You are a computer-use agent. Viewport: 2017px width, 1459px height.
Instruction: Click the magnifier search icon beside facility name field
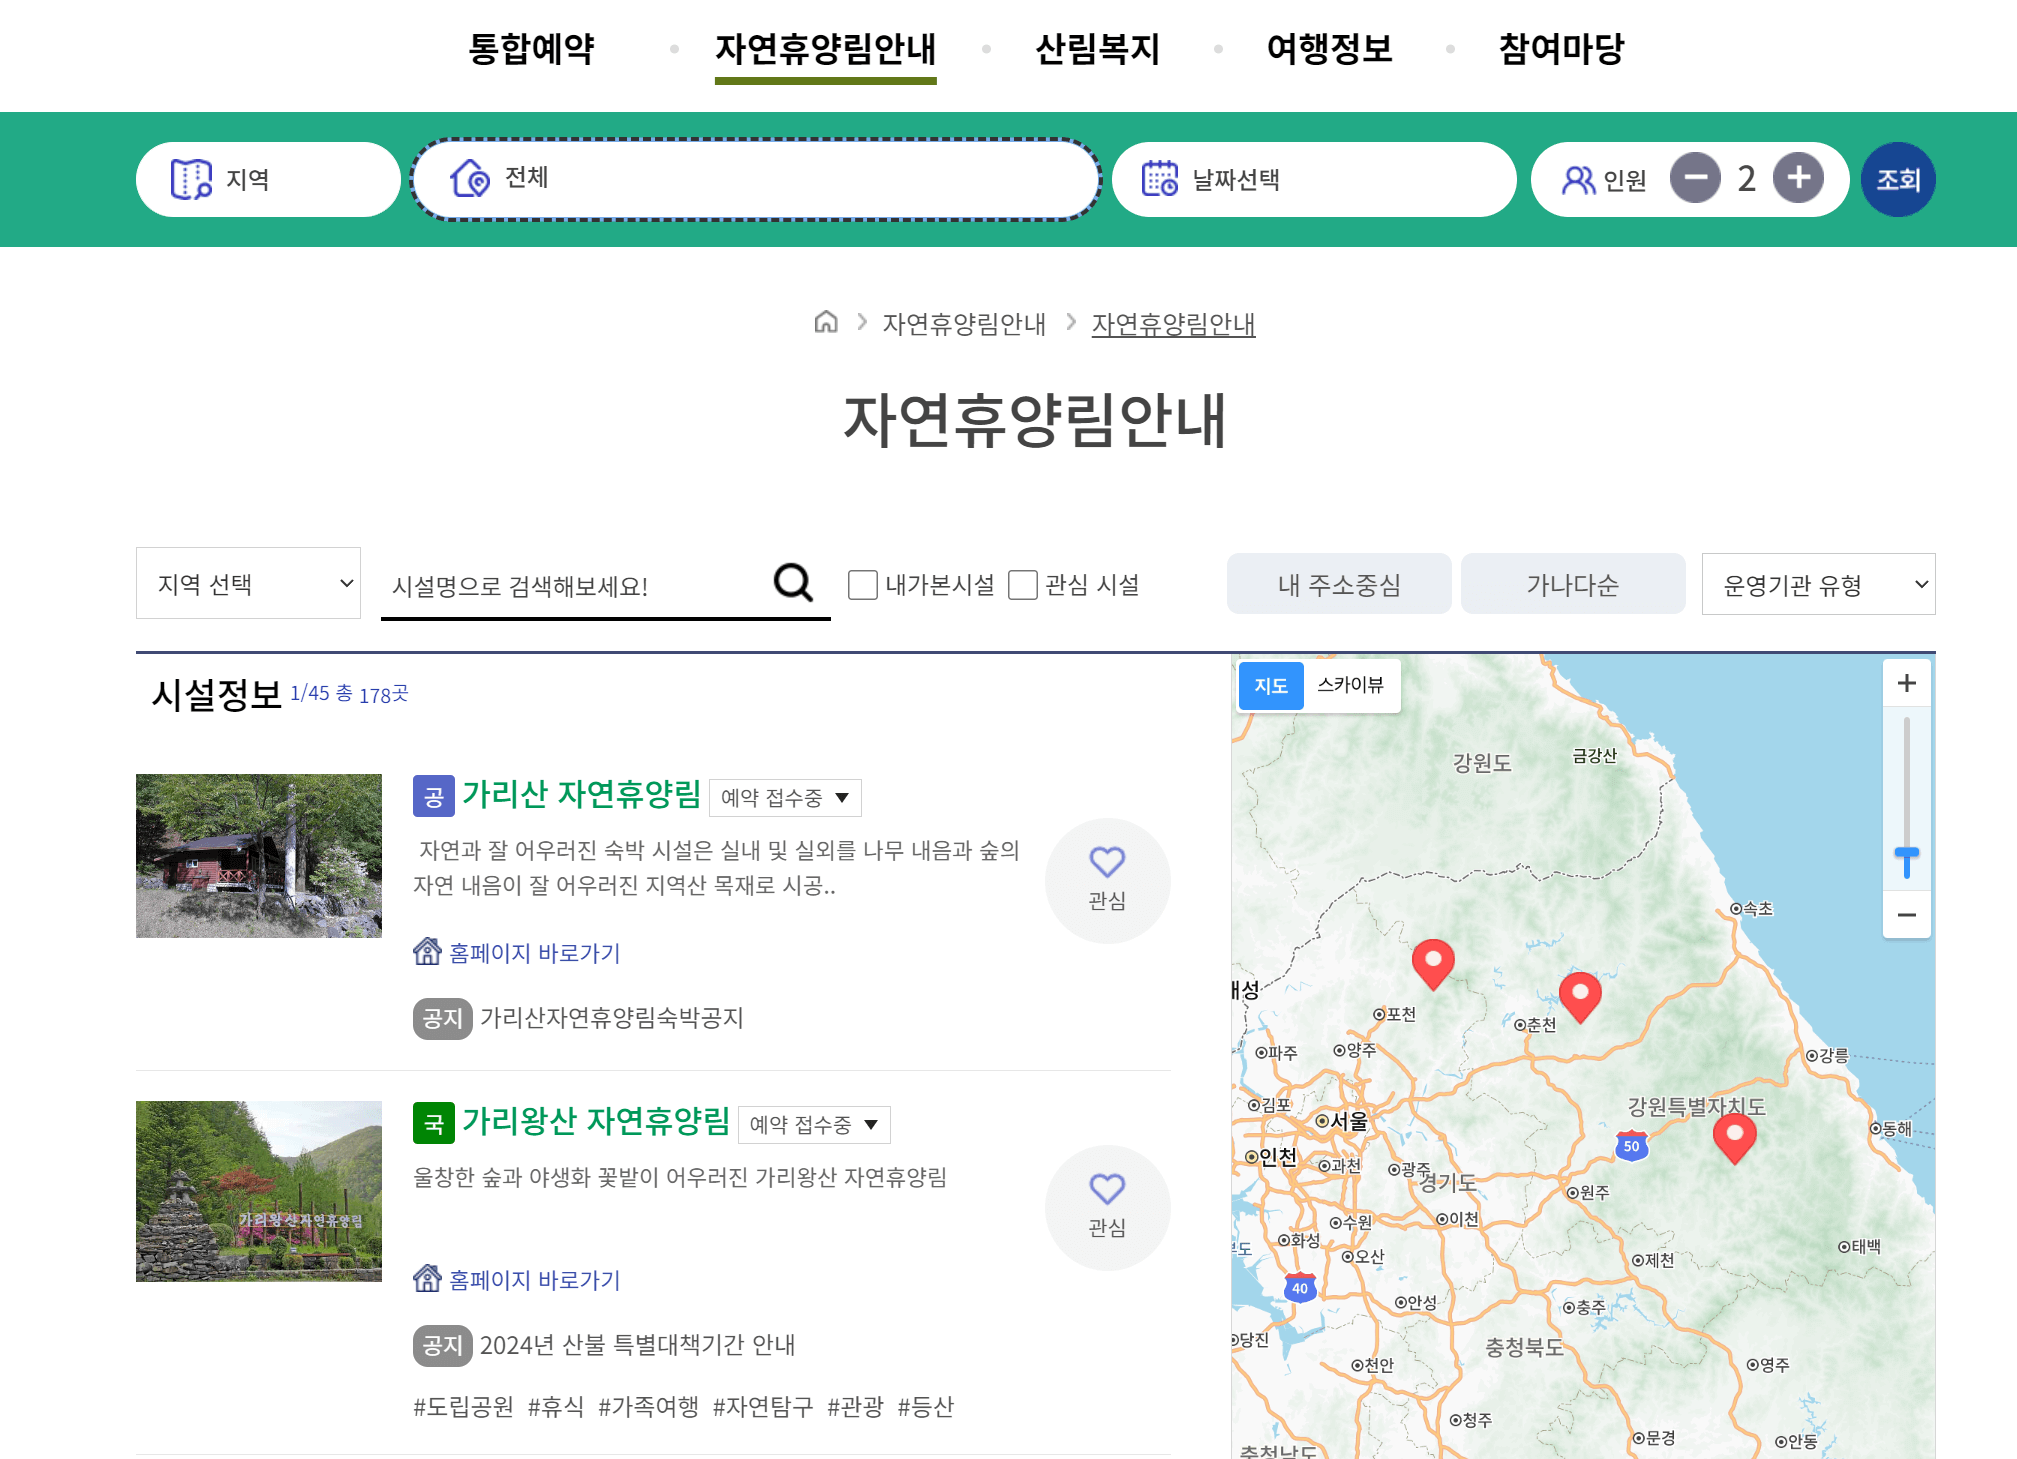click(x=793, y=583)
